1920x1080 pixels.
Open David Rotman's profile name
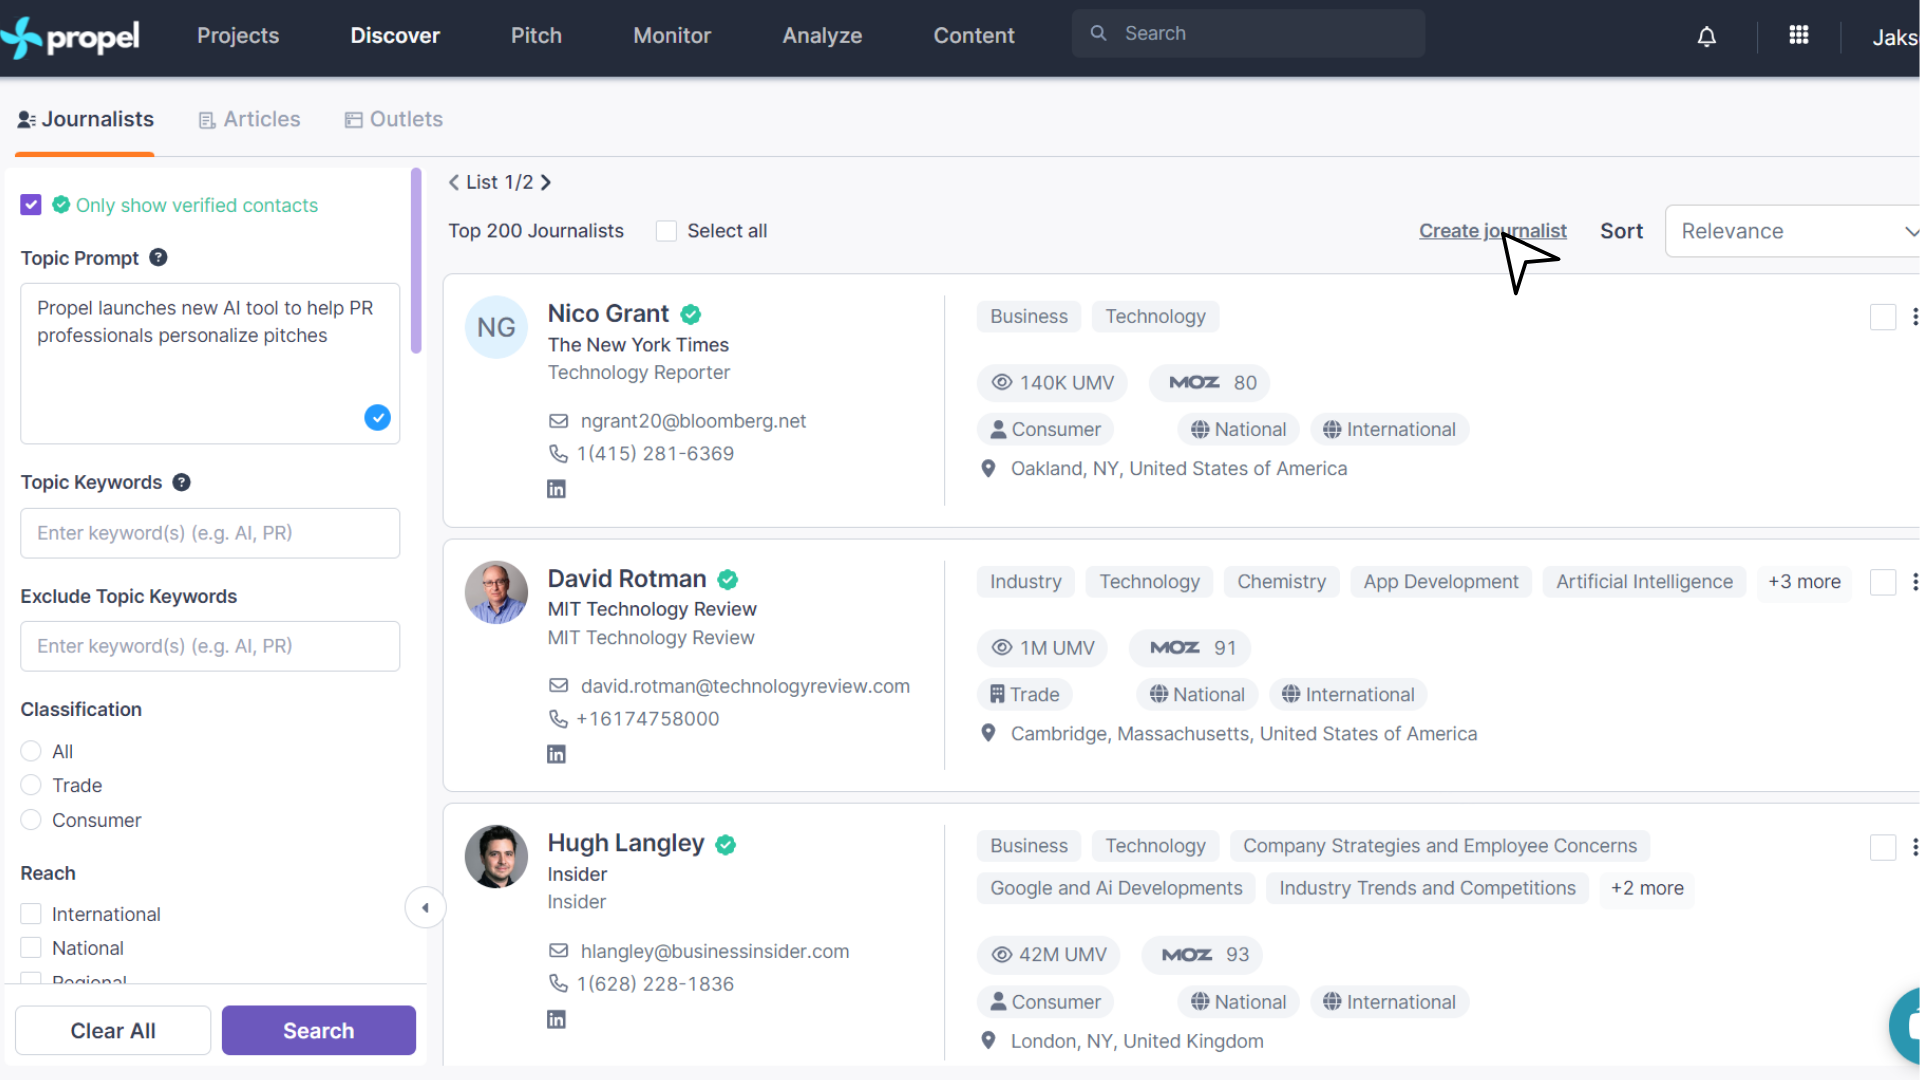(x=627, y=579)
